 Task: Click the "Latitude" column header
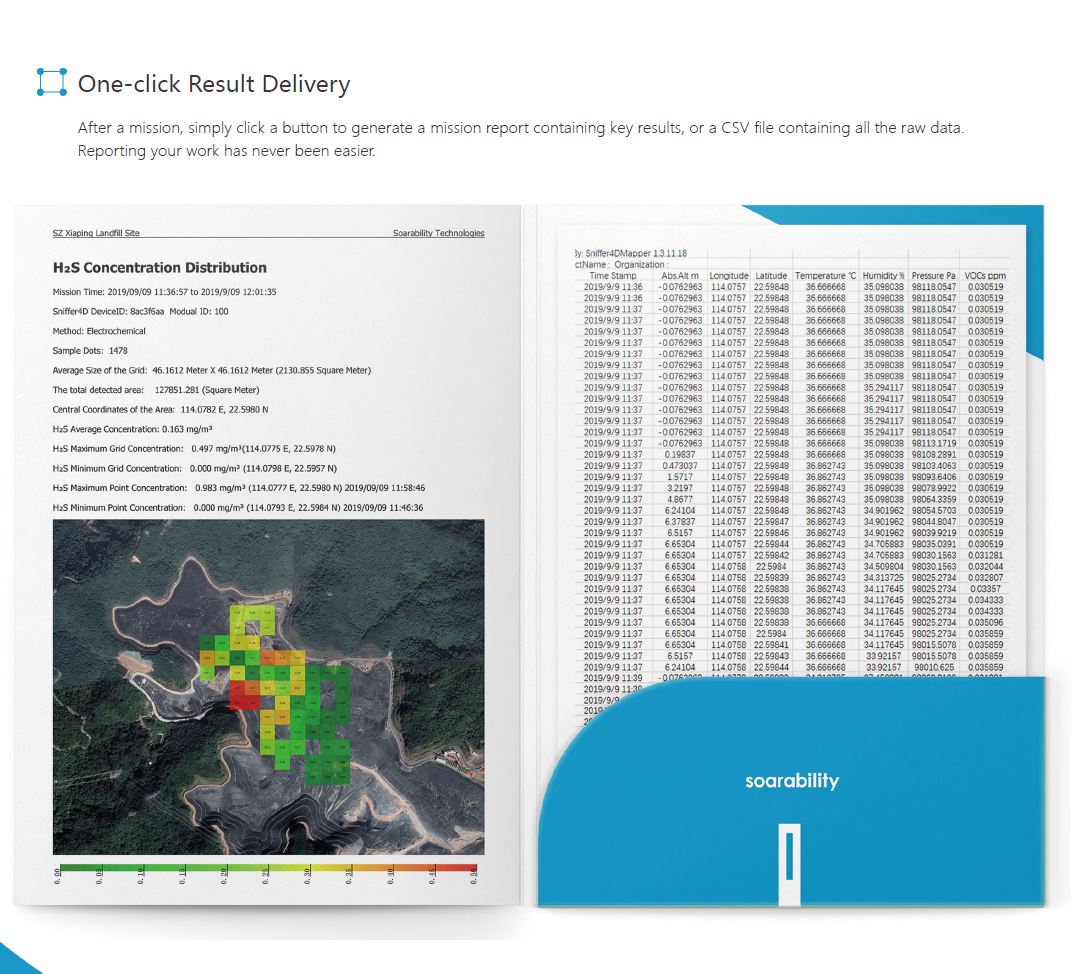pyautogui.click(x=771, y=276)
